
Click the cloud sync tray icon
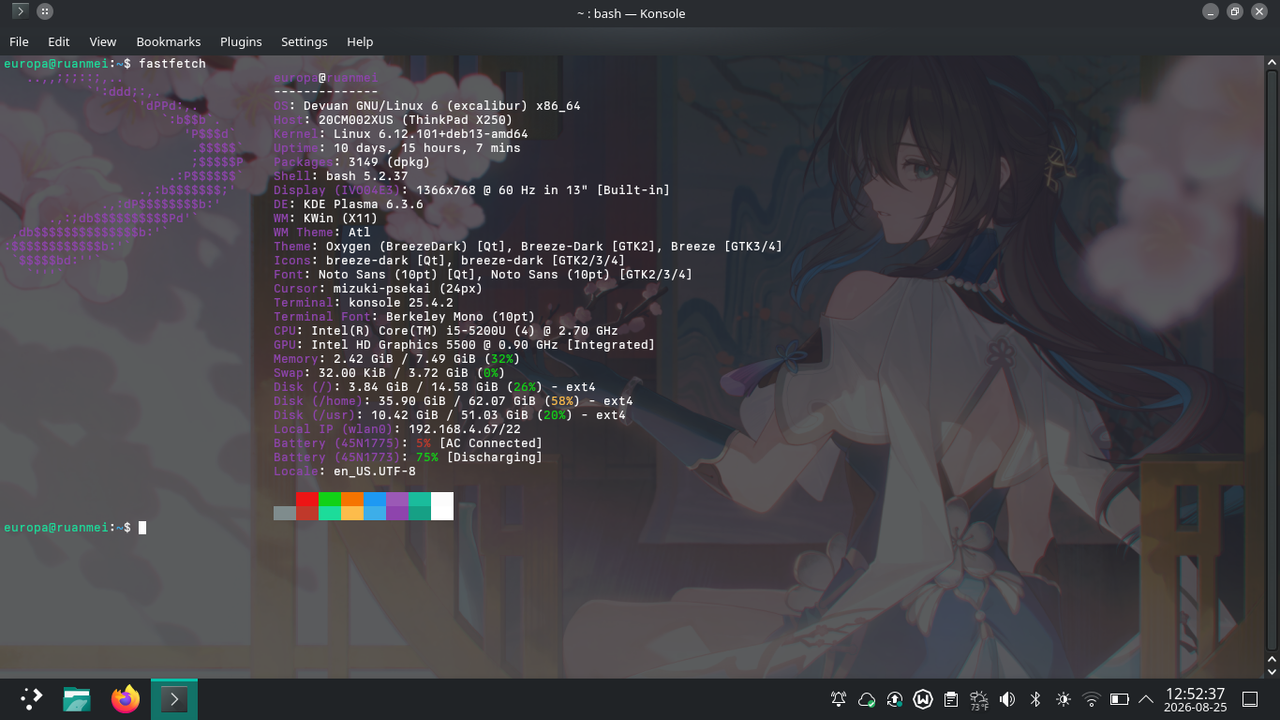[867, 699]
